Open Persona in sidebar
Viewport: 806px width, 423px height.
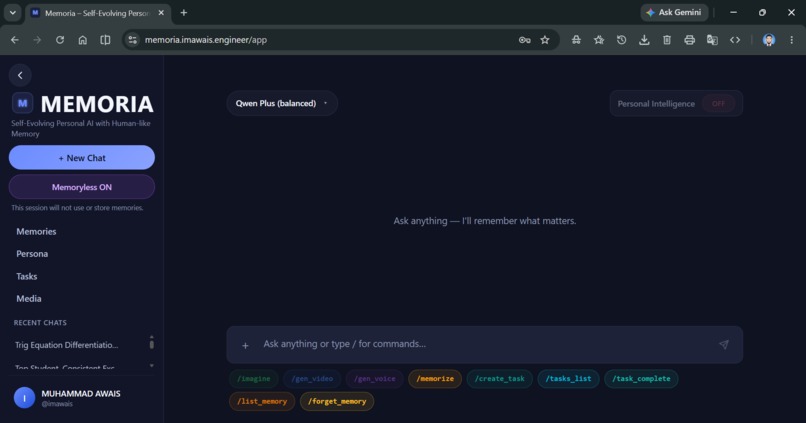[32, 254]
